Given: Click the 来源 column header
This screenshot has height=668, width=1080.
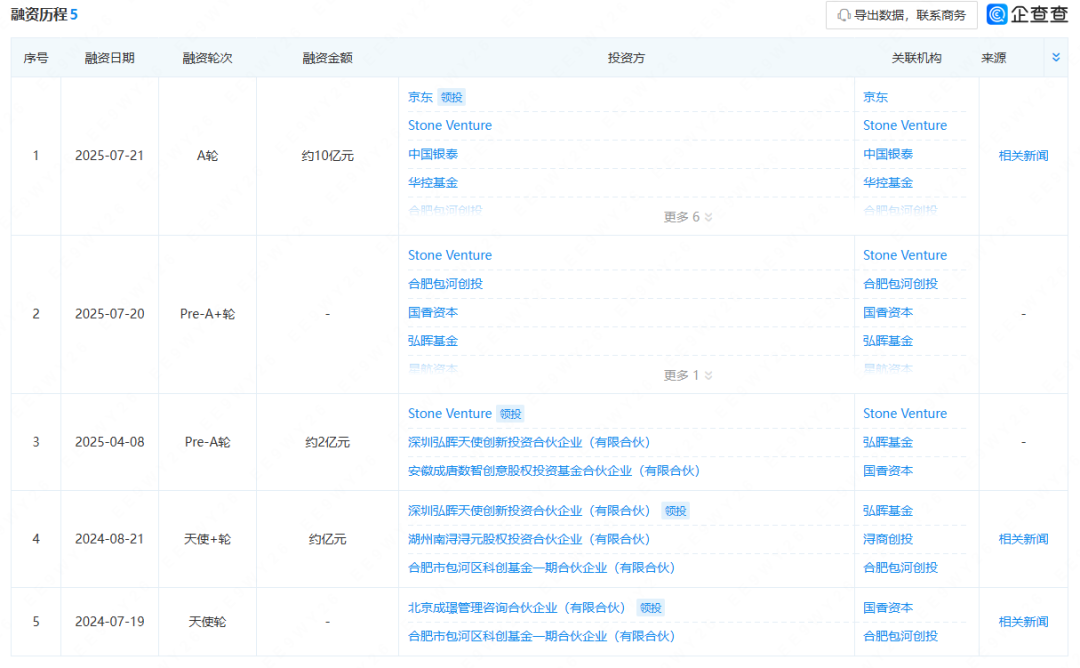Looking at the screenshot, I should coord(993,58).
